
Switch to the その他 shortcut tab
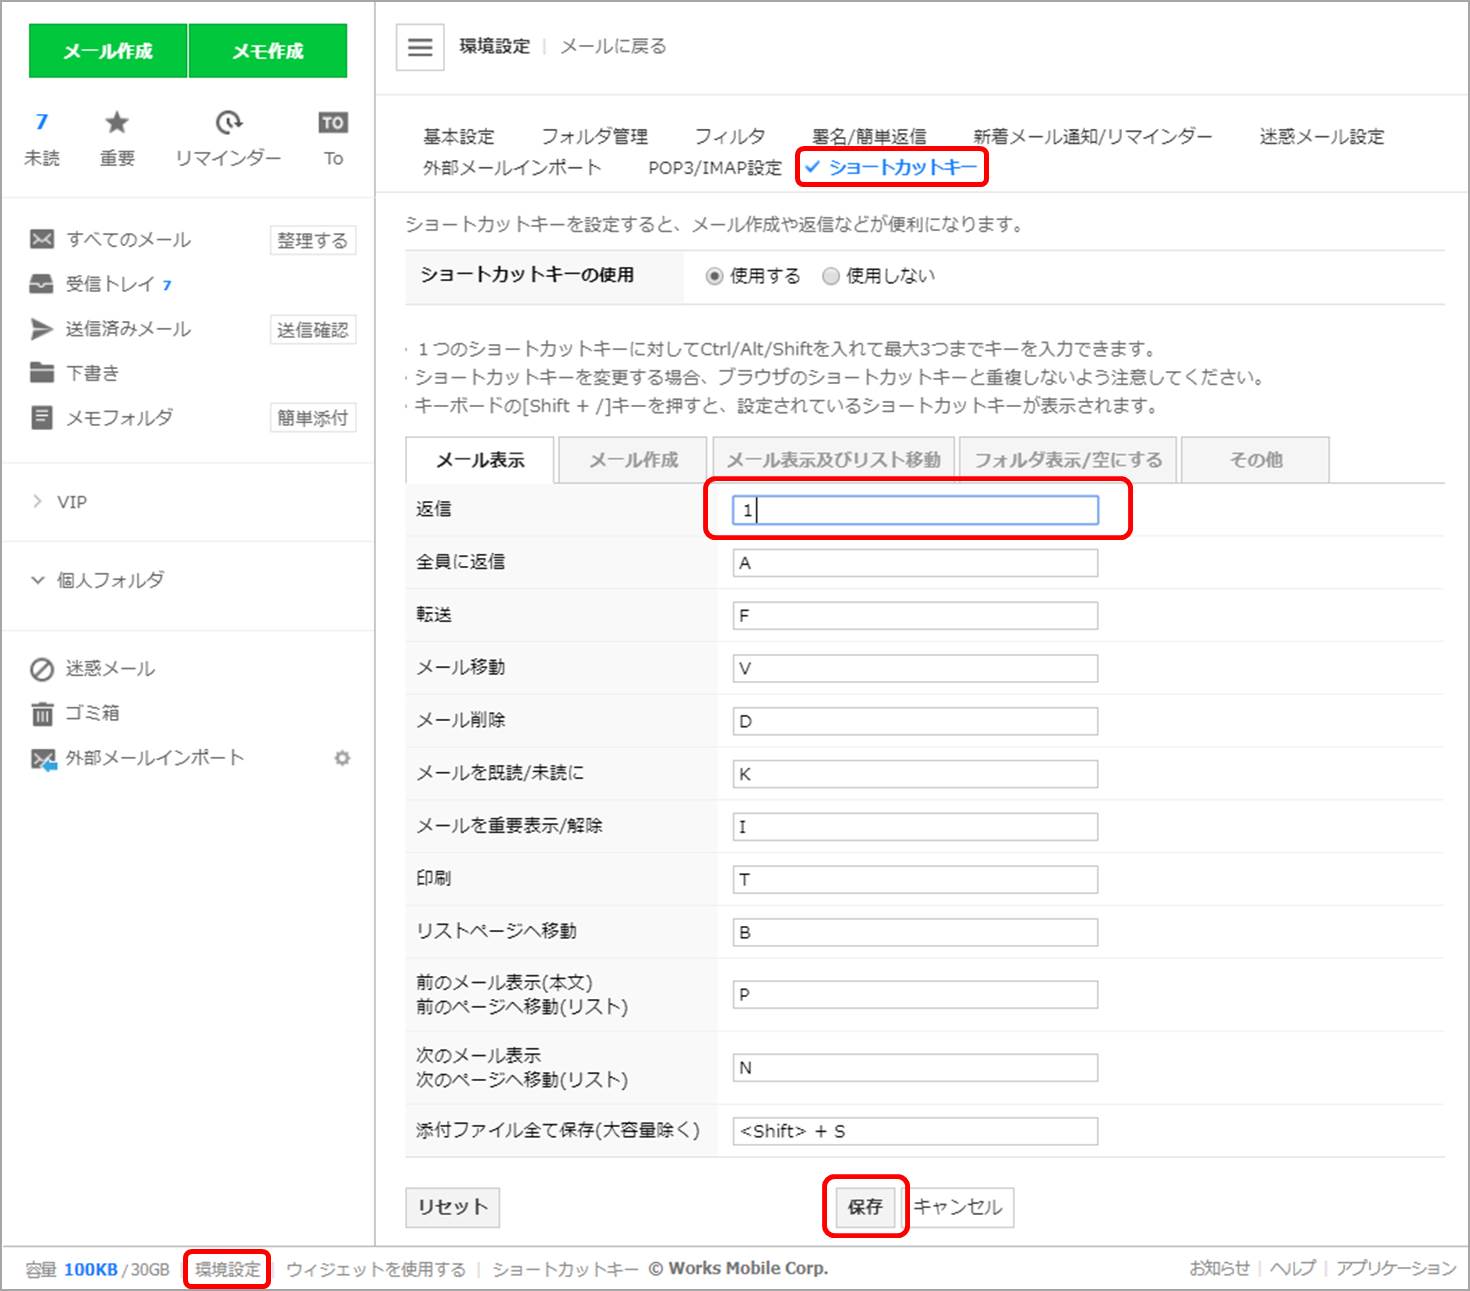[1255, 460]
